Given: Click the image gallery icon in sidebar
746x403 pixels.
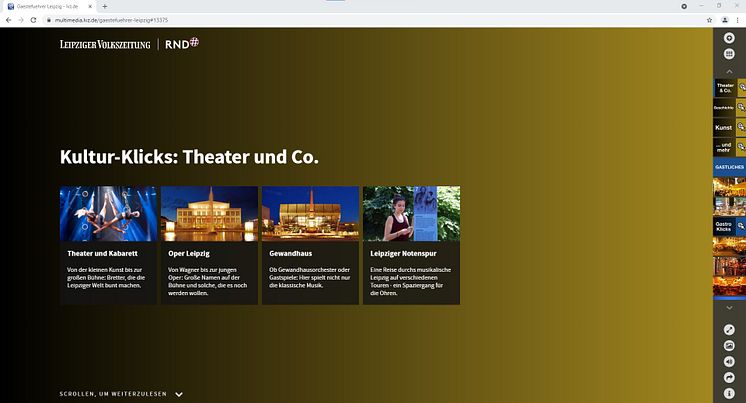Looking at the screenshot, I should click(x=729, y=346).
